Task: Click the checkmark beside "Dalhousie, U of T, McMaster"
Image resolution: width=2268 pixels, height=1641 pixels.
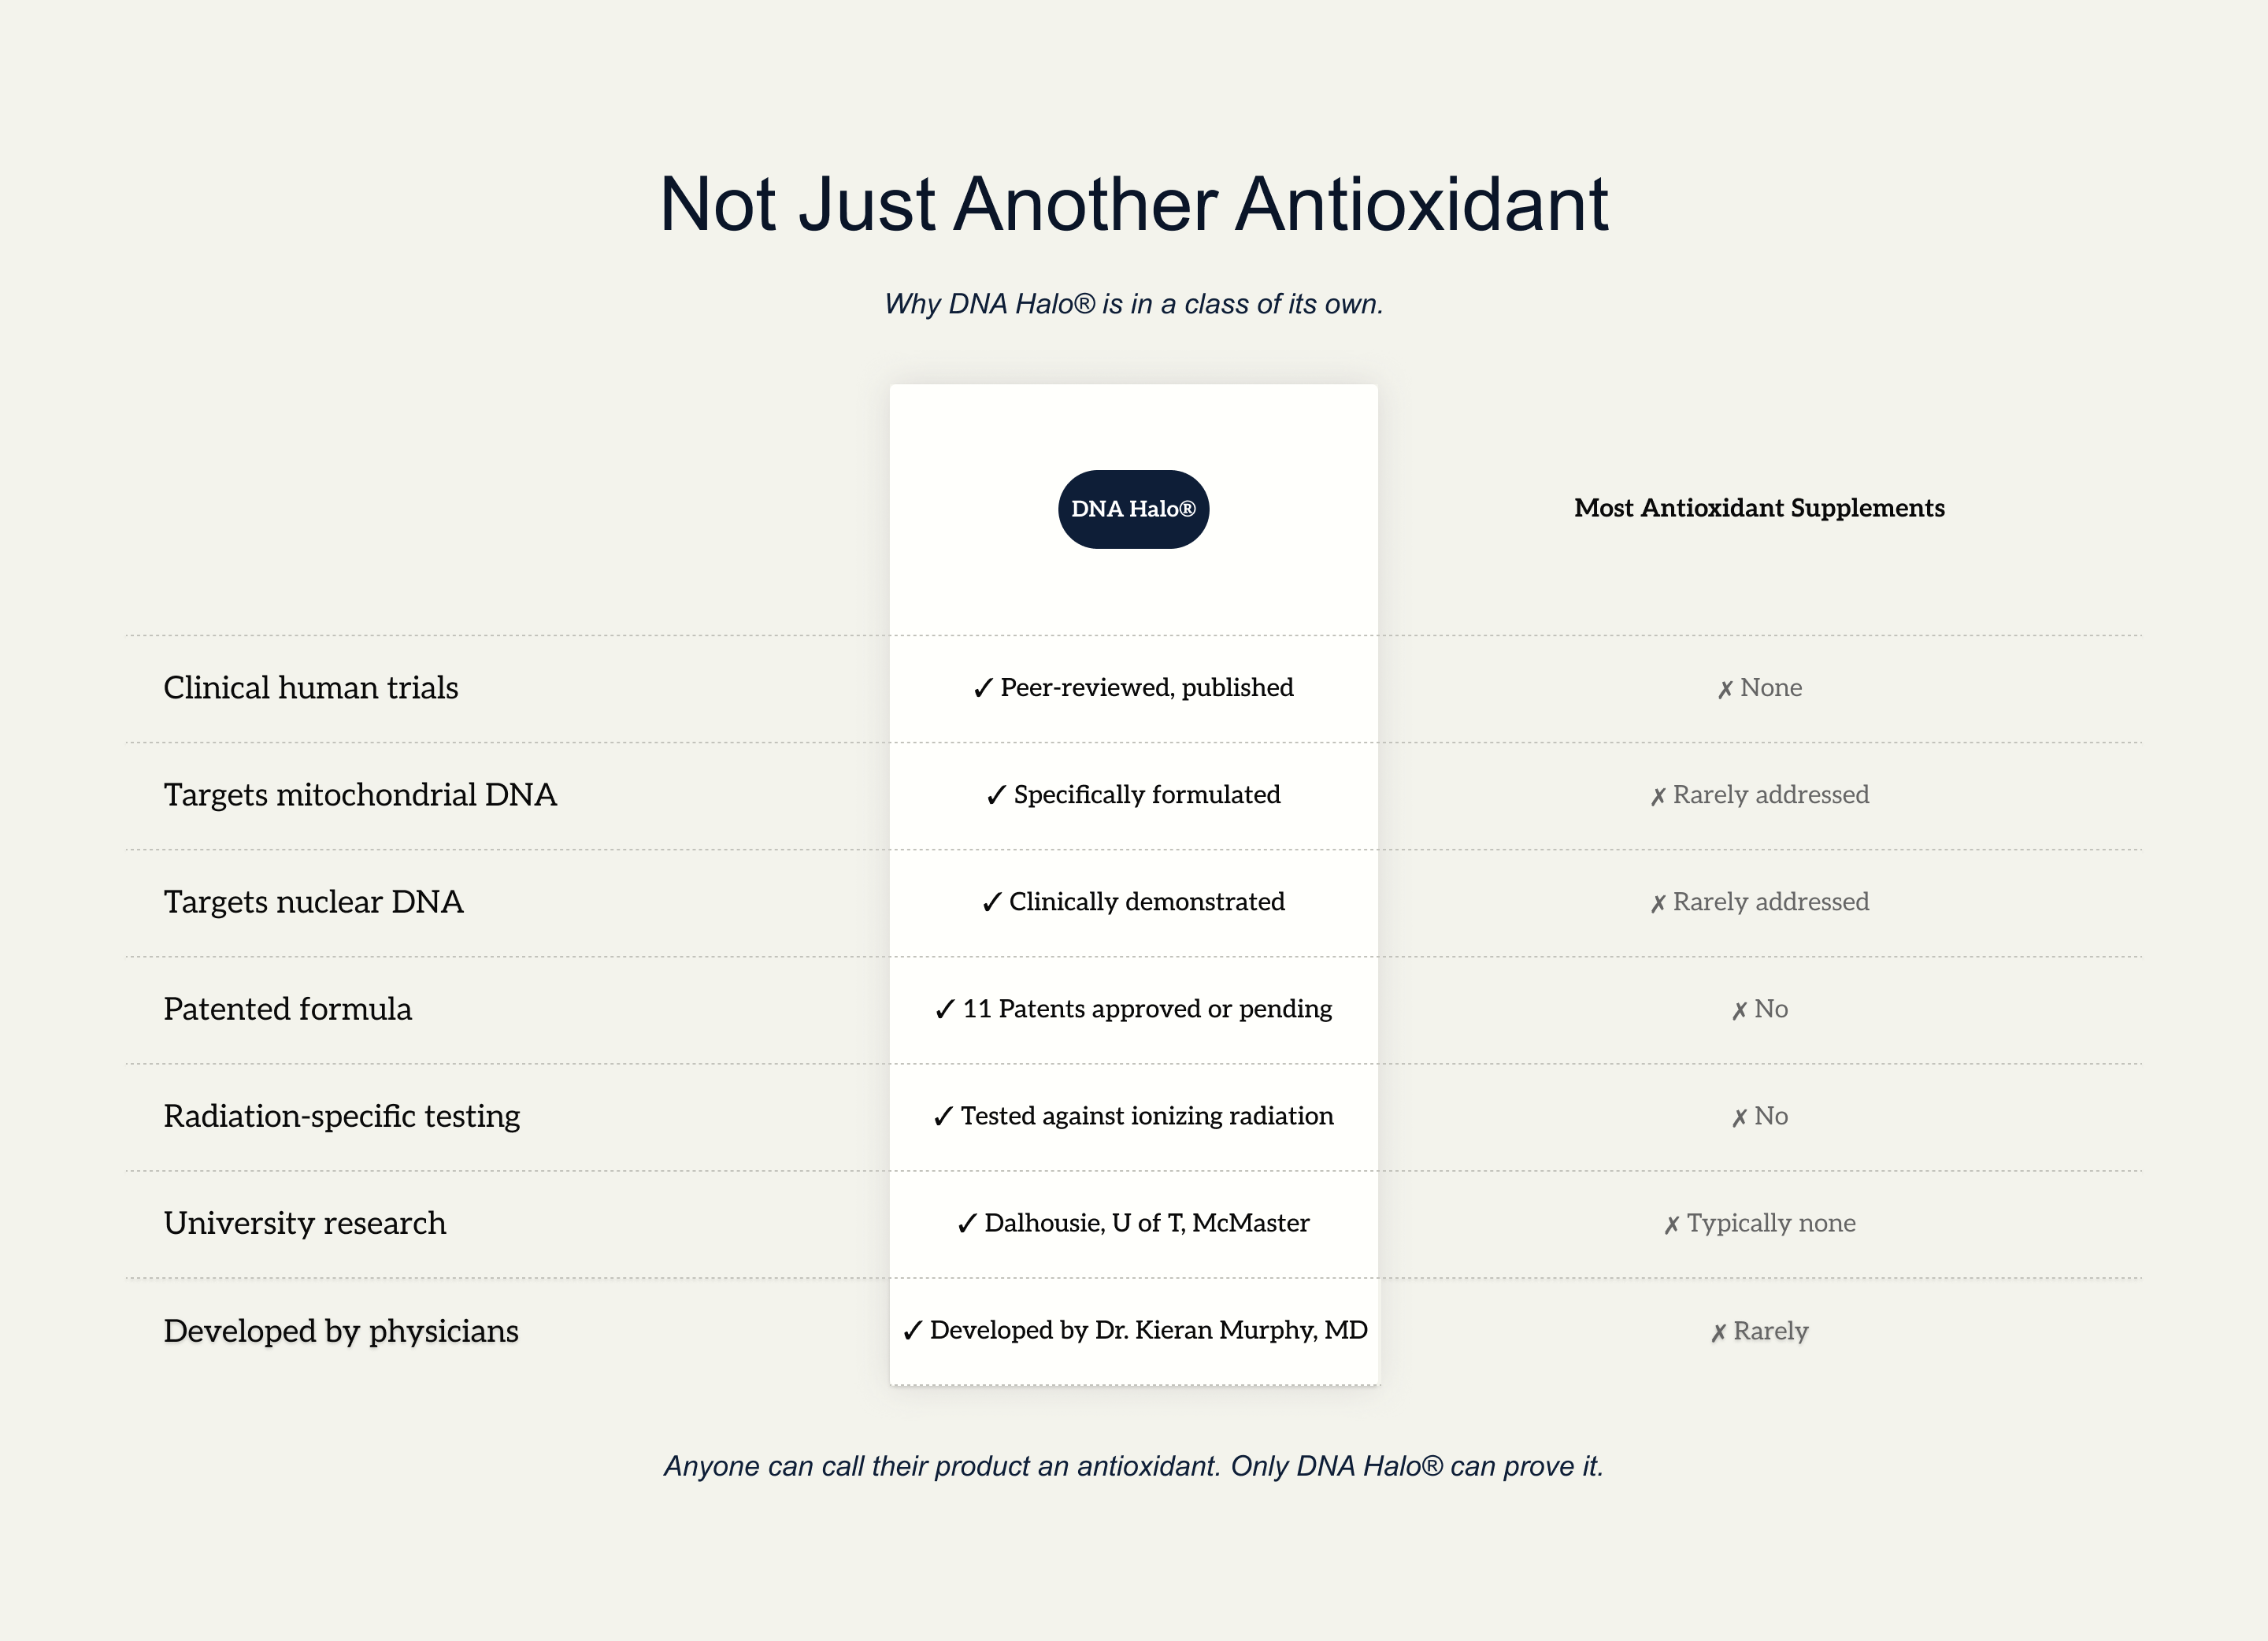Action: pyautogui.click(x=967, y=1224)
